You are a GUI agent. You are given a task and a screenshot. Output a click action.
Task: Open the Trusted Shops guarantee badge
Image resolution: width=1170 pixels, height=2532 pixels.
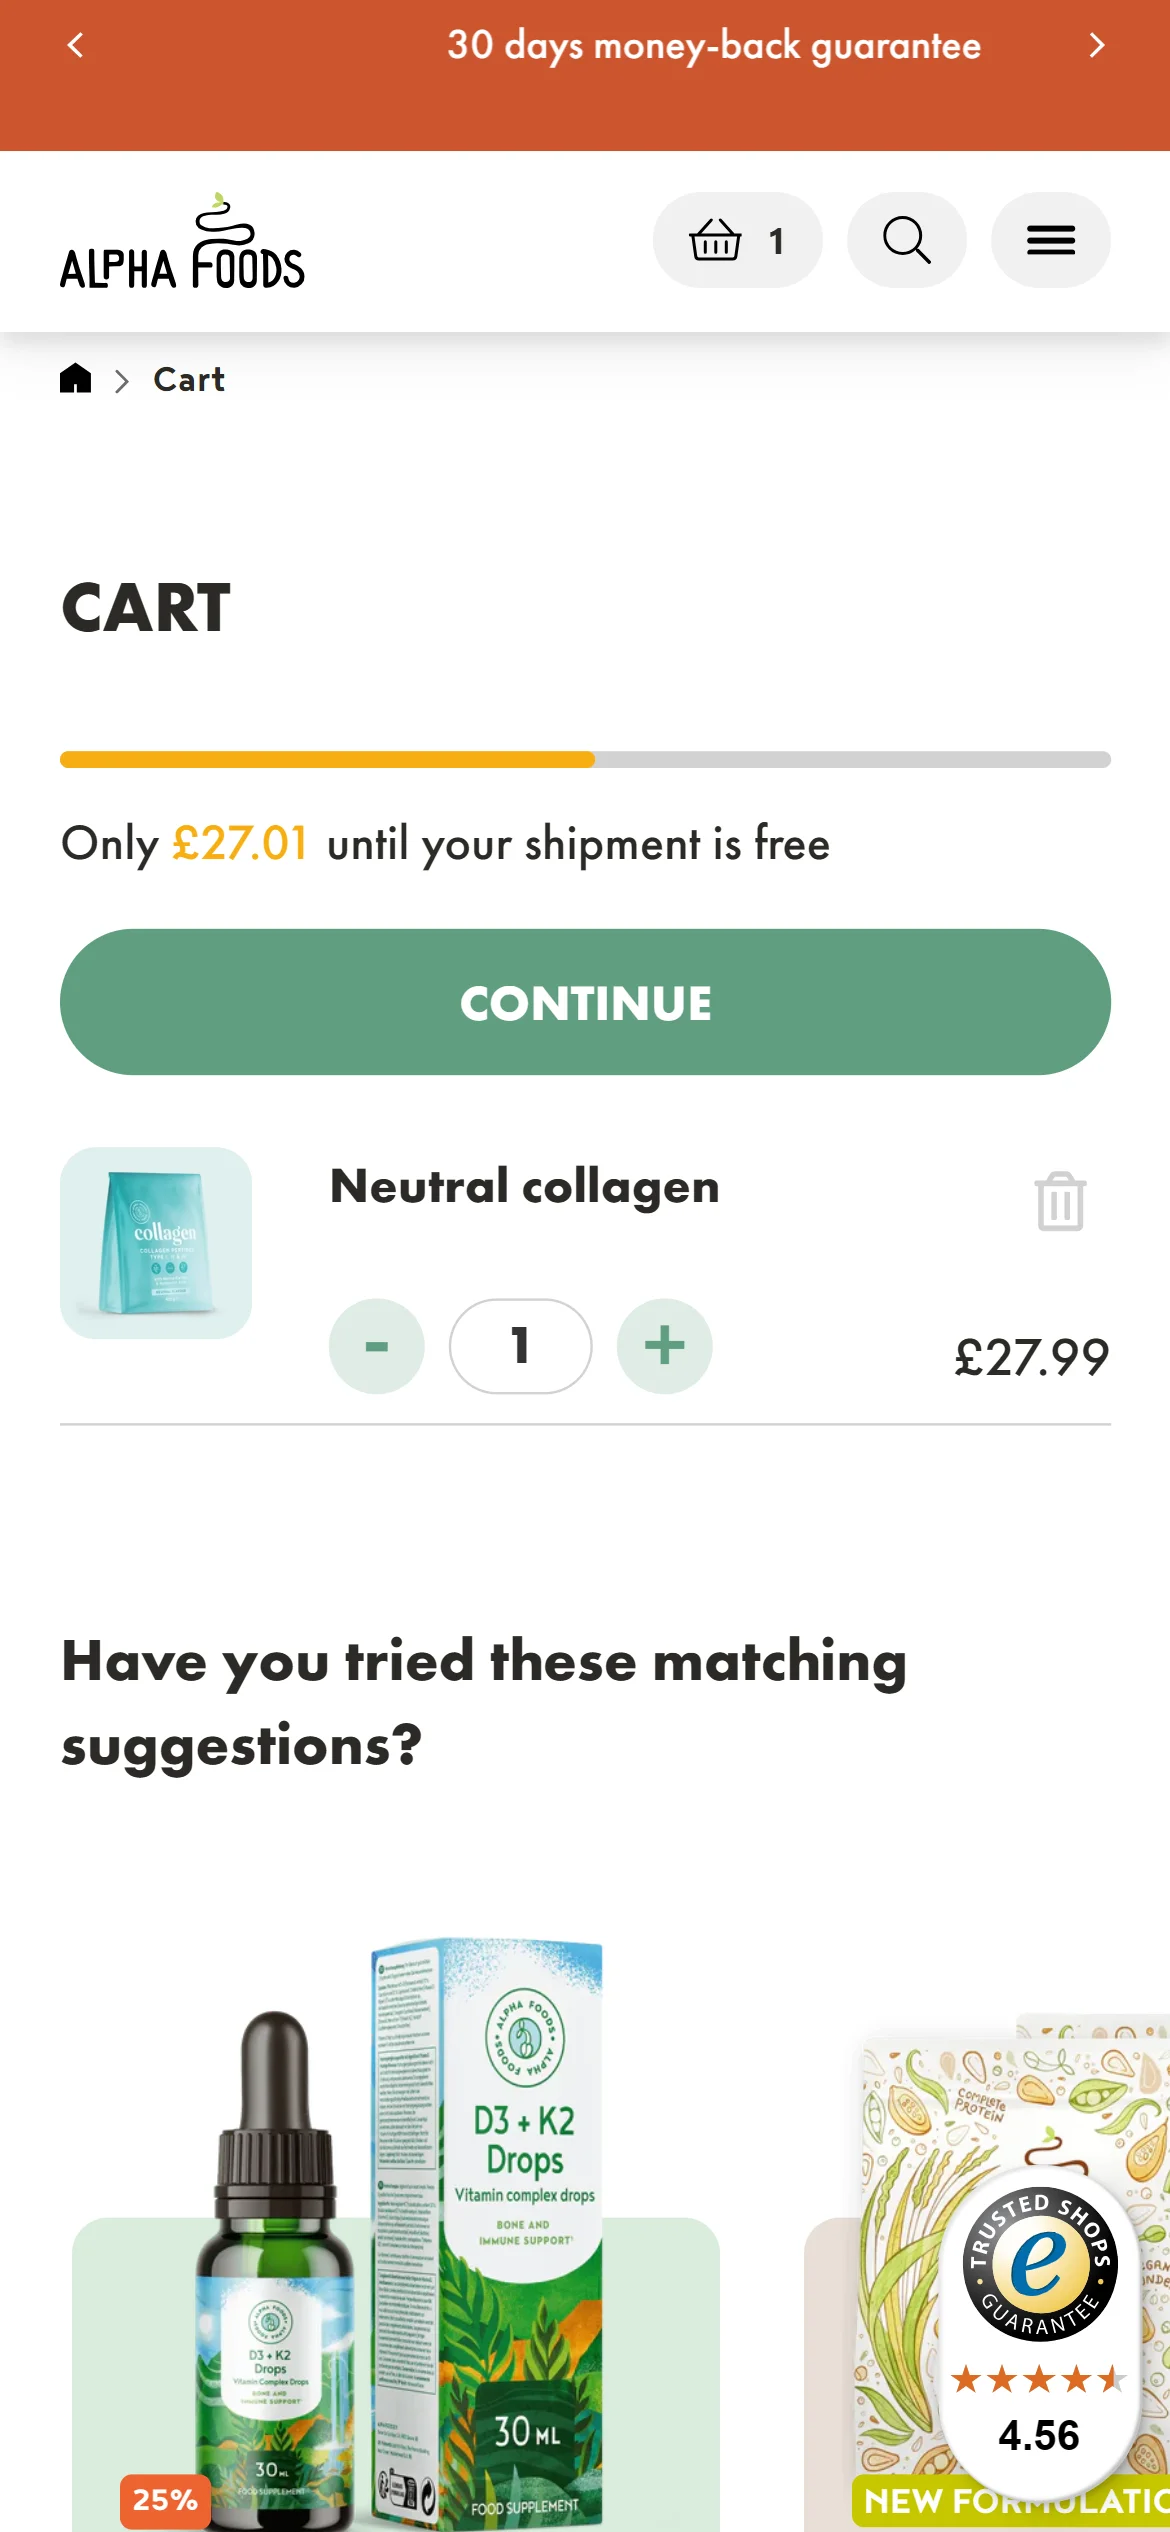(1039, 2330)
